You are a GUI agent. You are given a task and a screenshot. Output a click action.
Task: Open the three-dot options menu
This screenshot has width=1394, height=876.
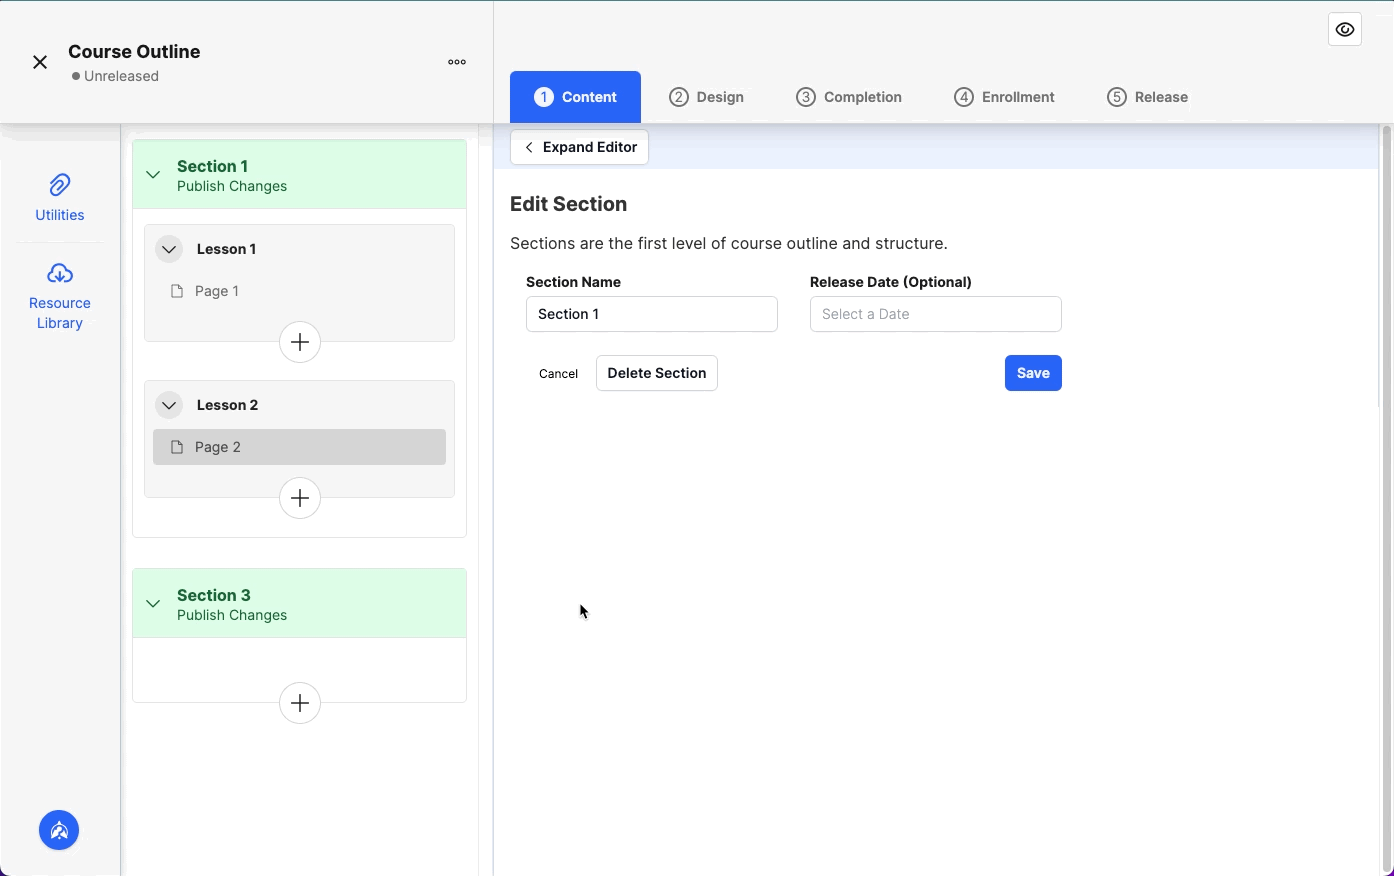[457, 62]
